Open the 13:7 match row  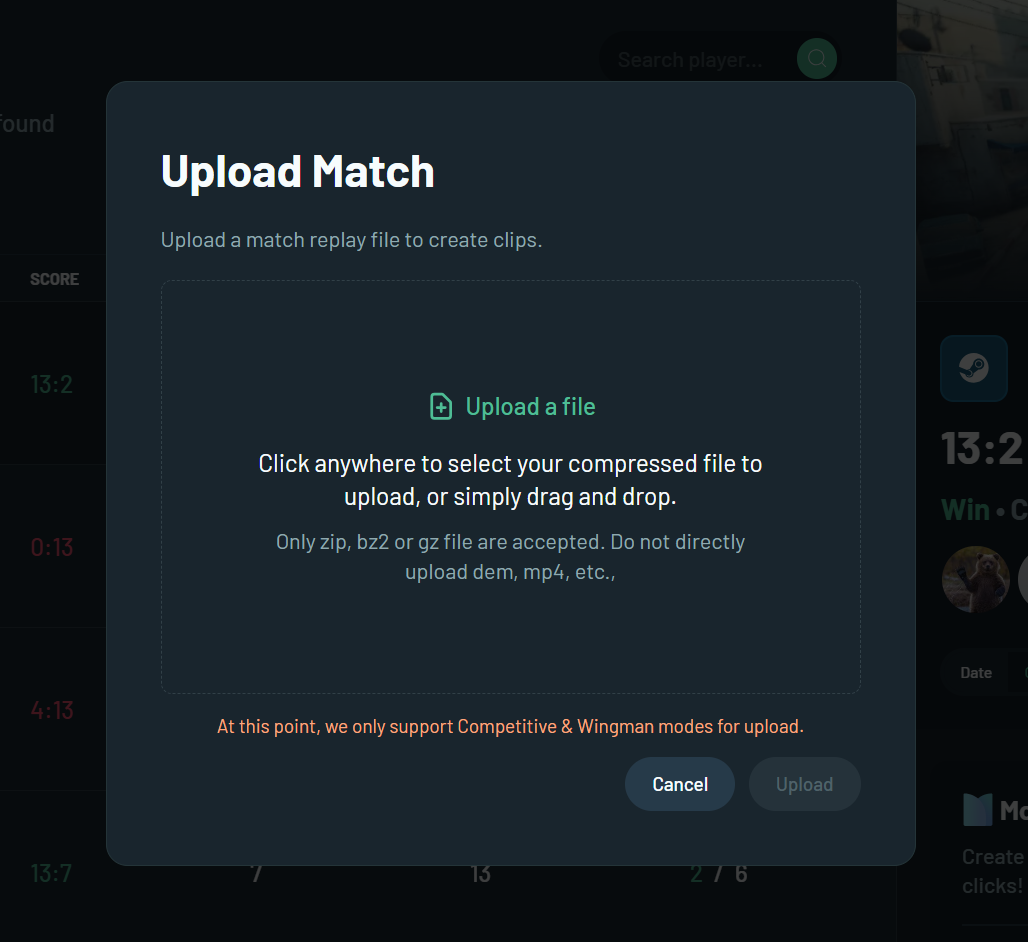coord(52,873)
